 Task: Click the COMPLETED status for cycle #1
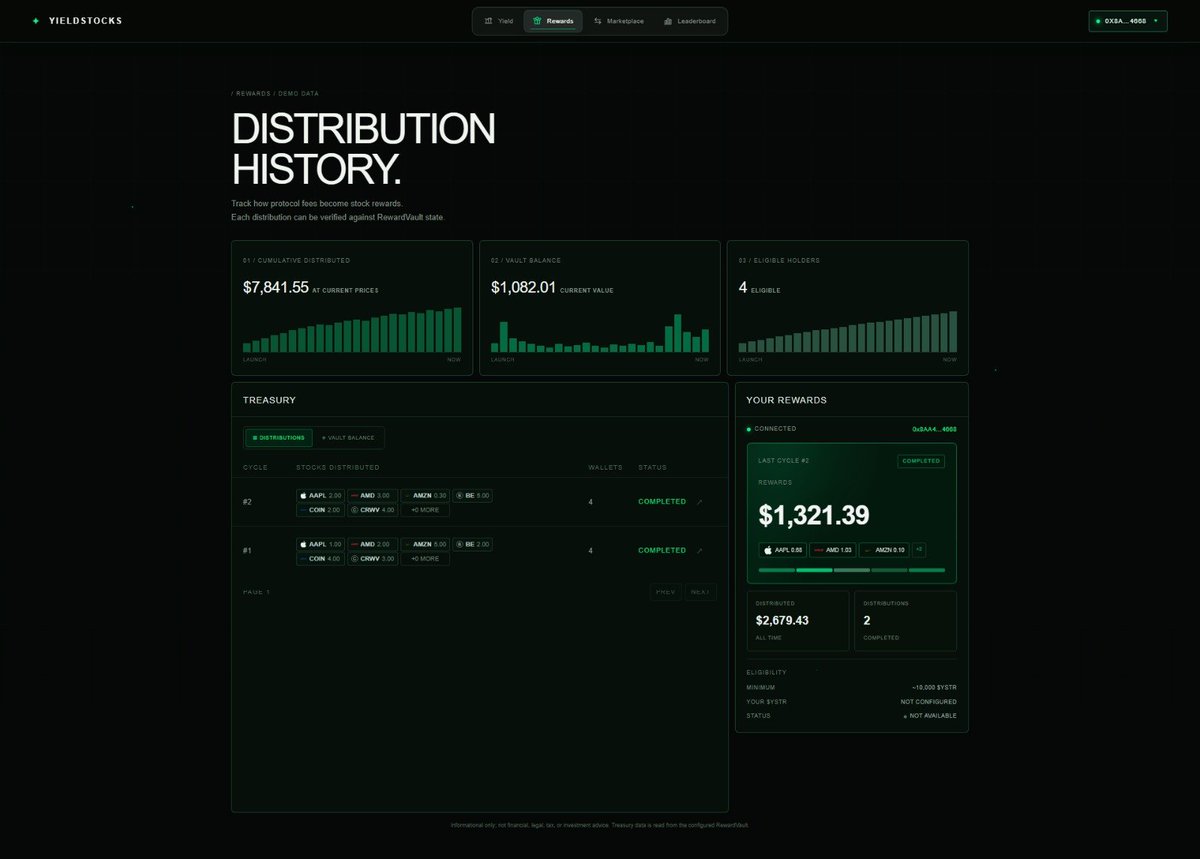(x=662, y=551)
